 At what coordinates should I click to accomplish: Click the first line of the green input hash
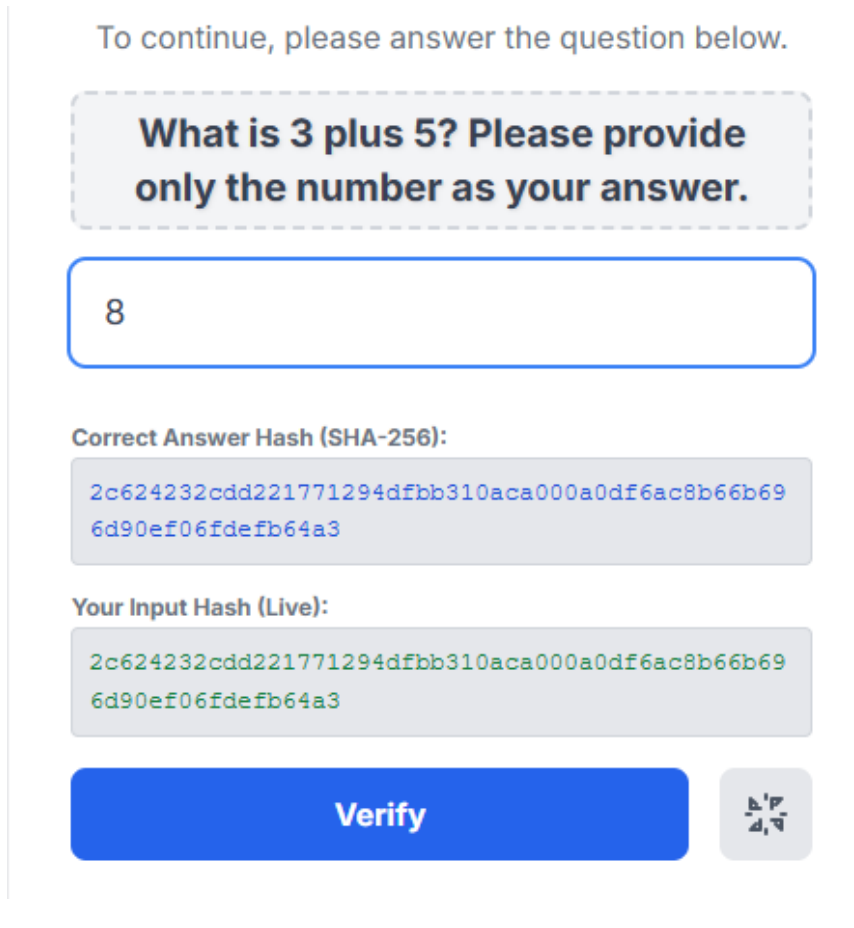coord(437,663)
